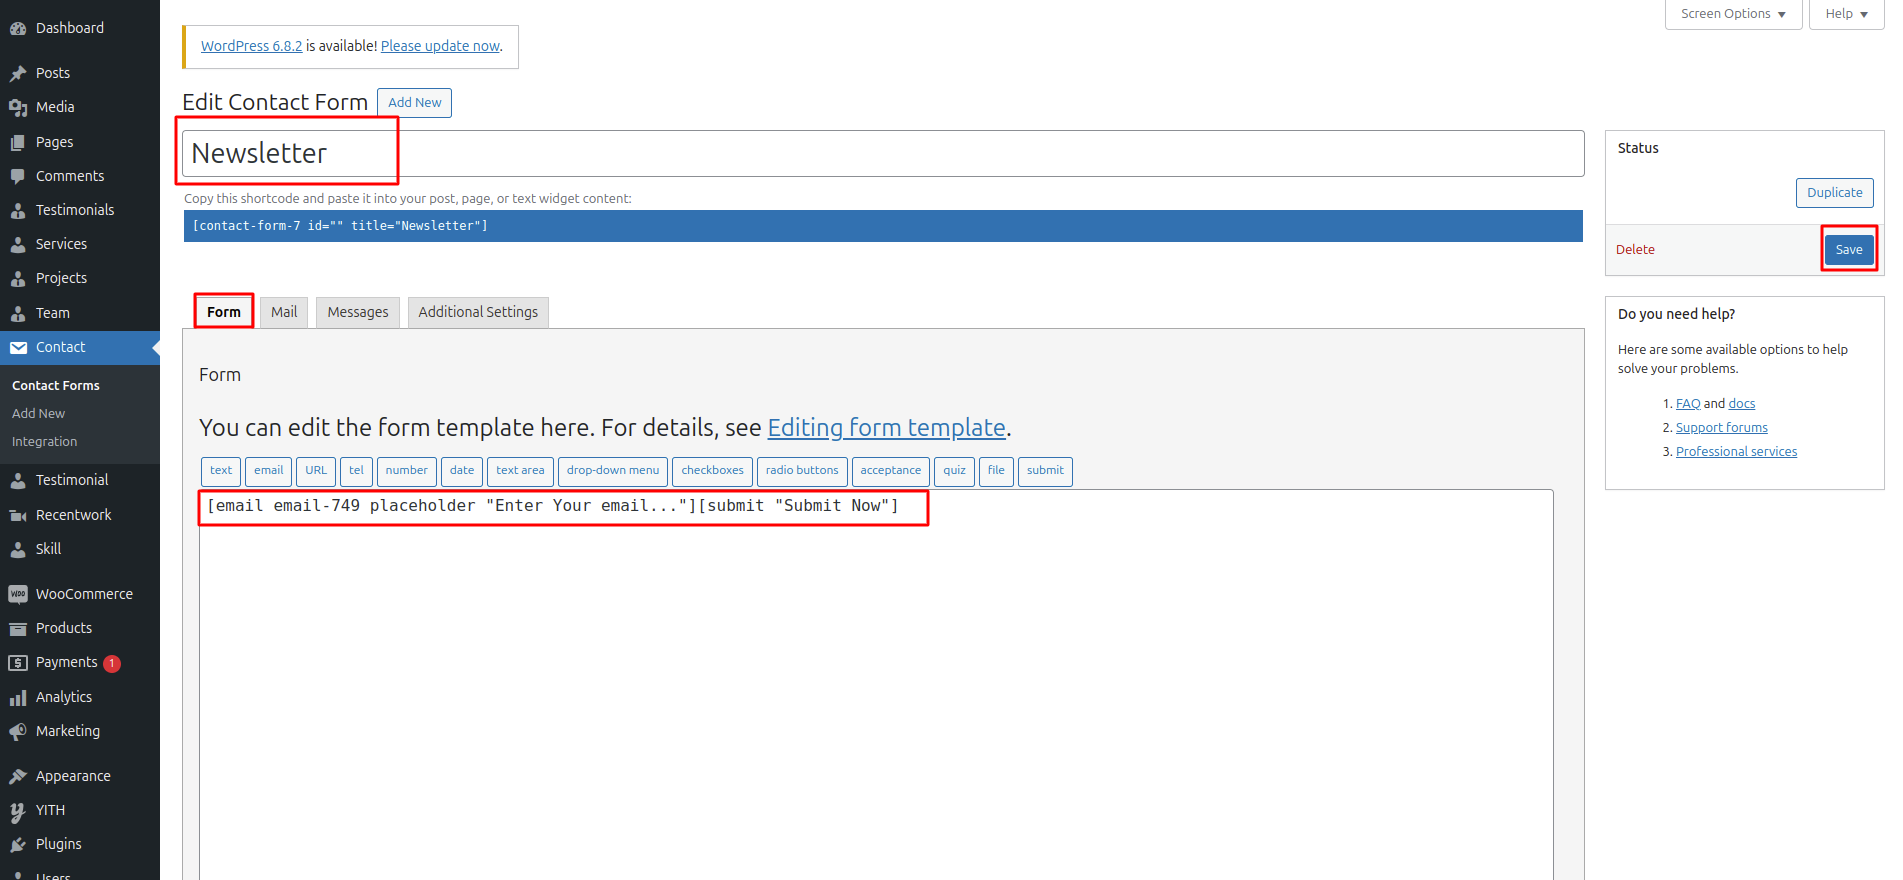Switch to the Form tab
This screenshot has height=880, width=1903.
pos(224,312)
